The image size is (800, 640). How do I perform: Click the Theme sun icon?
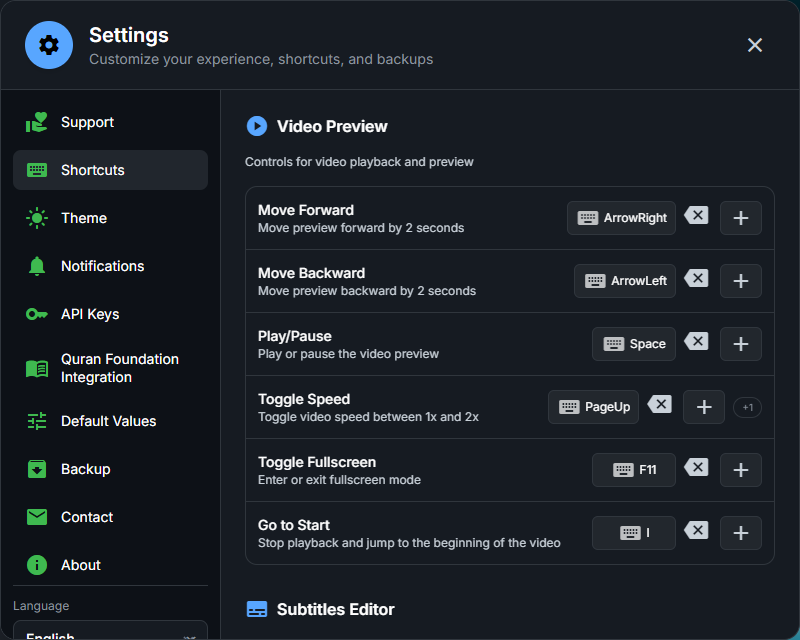[37, 218]
